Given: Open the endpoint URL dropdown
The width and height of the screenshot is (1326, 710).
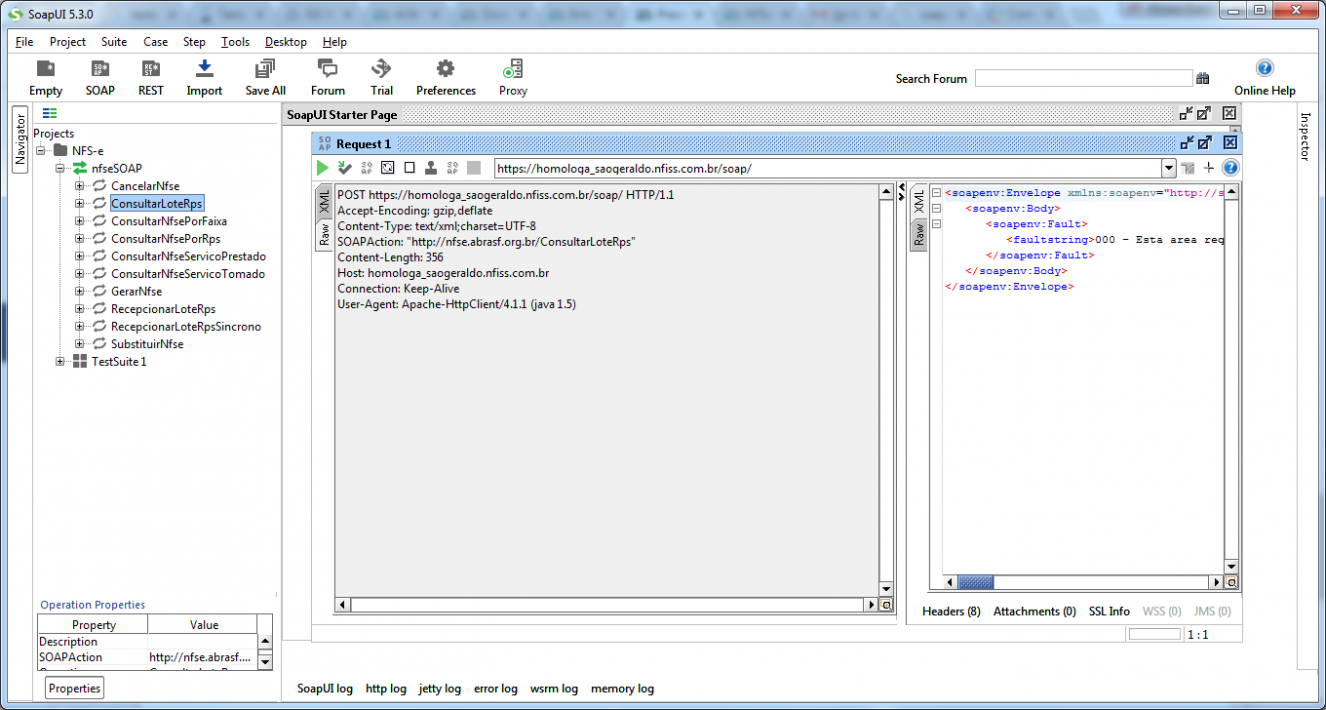Looking at the screenshot, I should 1168,169.
